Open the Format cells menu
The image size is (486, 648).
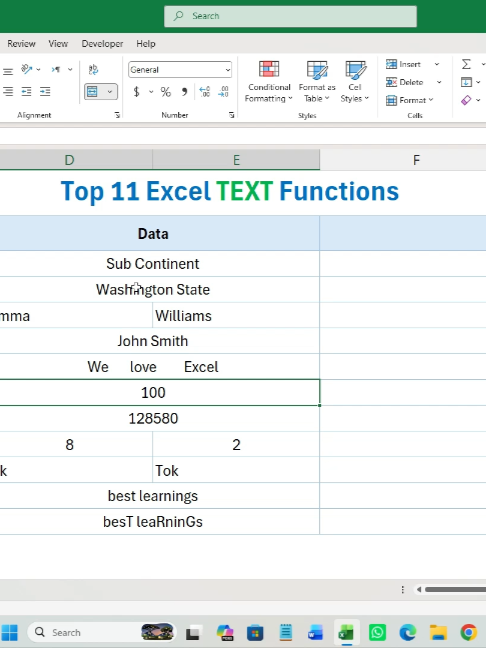[410, 100]
